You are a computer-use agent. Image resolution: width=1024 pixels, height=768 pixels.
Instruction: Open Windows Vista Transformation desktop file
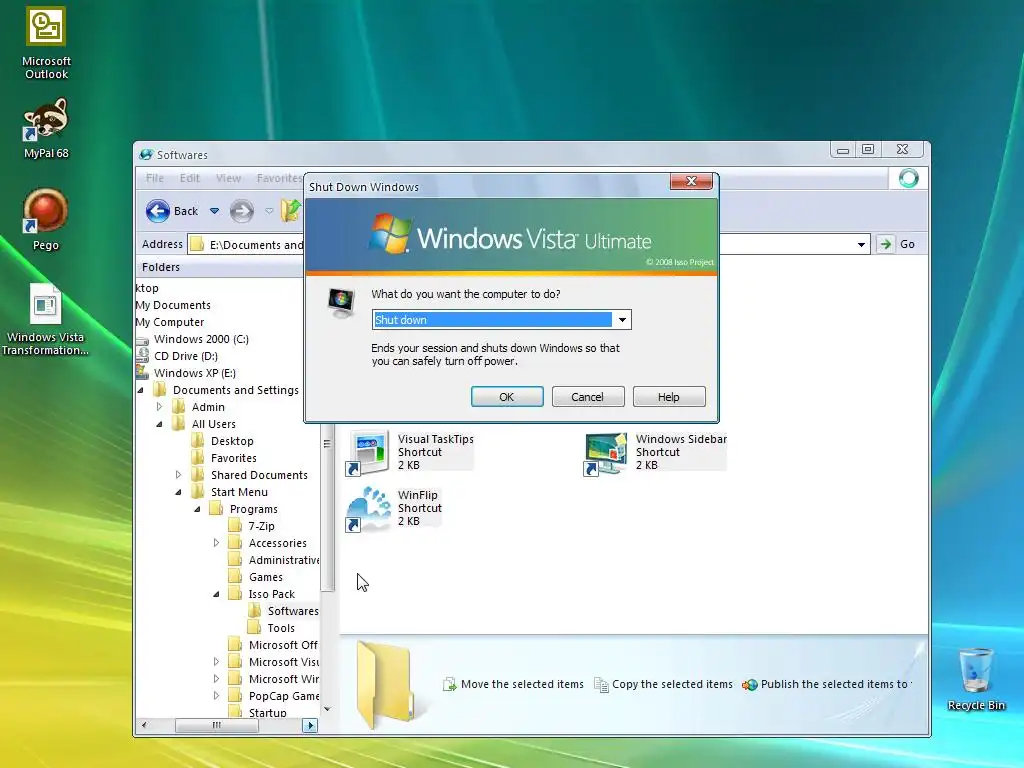tap(45, 319)
